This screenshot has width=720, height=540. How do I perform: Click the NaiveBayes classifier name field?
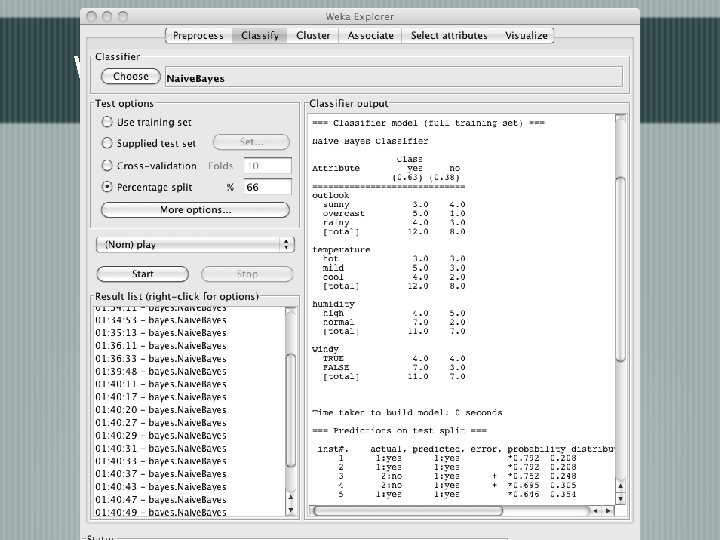click(390, 78)
